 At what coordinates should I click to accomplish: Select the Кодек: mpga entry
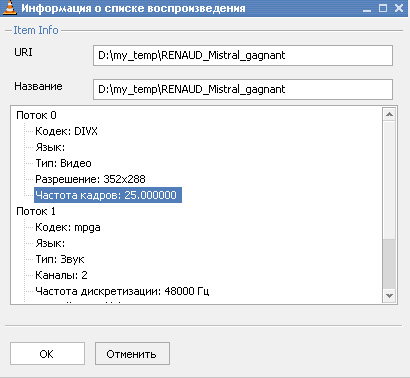(x=68, y=227)
